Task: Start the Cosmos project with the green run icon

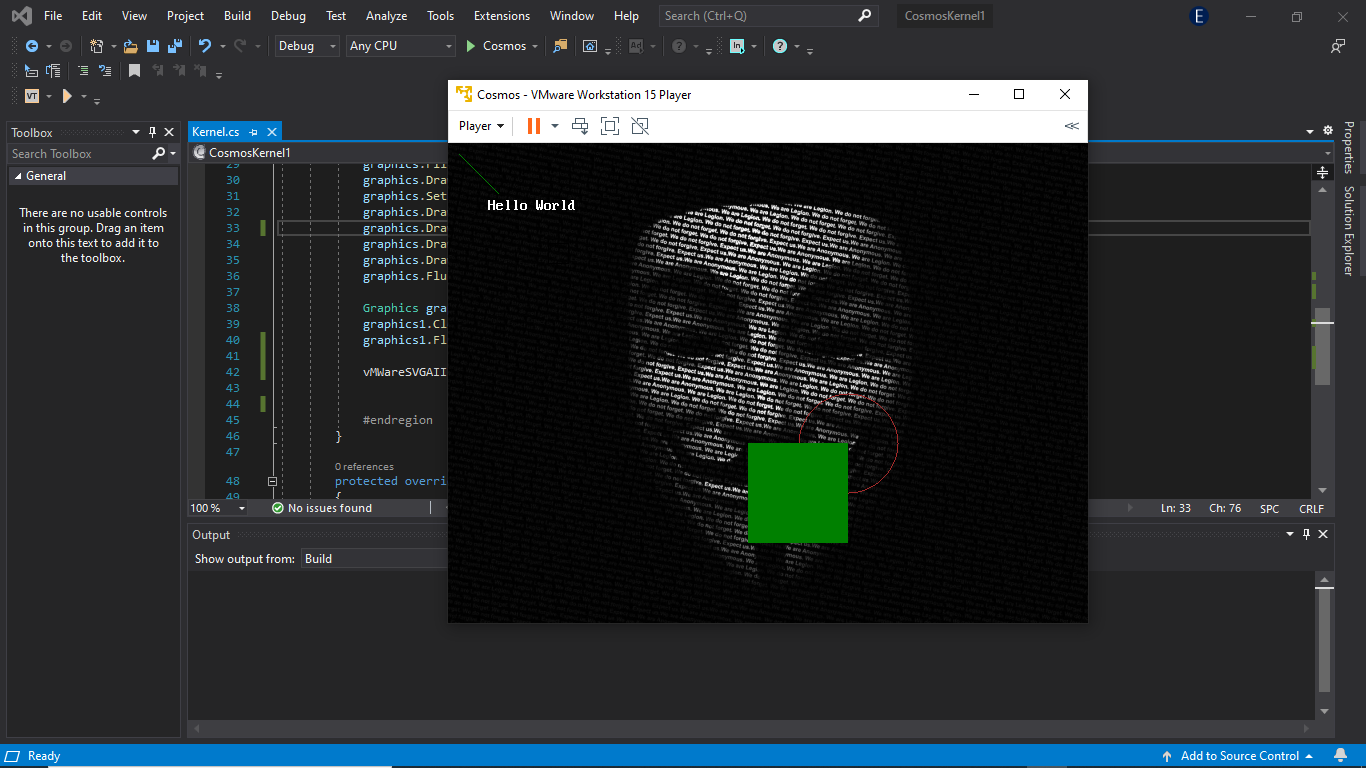Action: [x=468, y=46]
